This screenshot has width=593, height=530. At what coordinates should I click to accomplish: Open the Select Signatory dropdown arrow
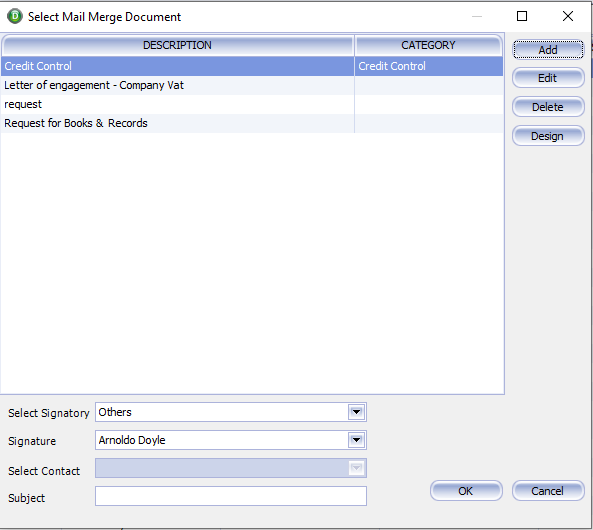356,412
